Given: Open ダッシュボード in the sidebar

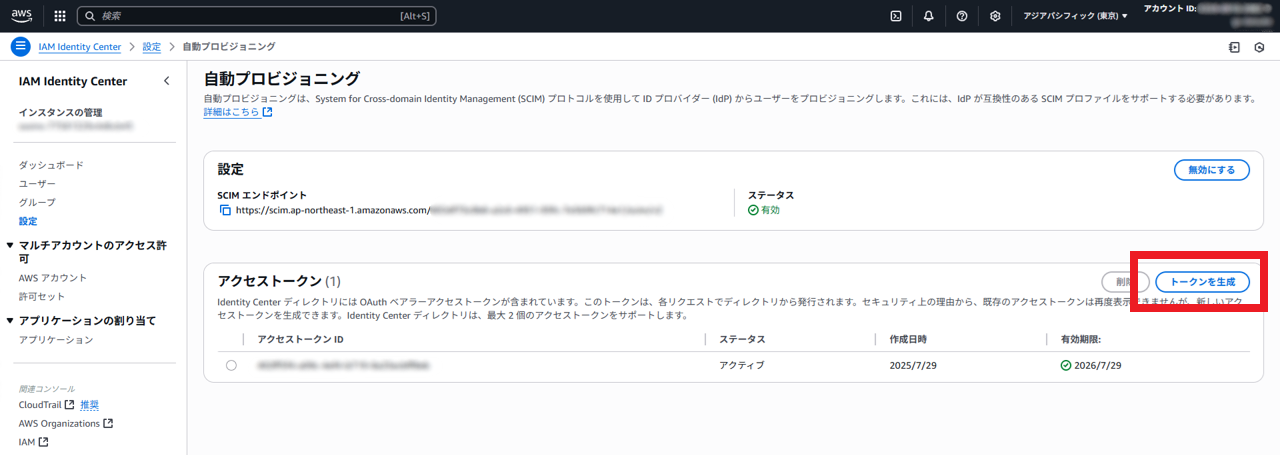Looking at the screenshot, I should (51, 165).
